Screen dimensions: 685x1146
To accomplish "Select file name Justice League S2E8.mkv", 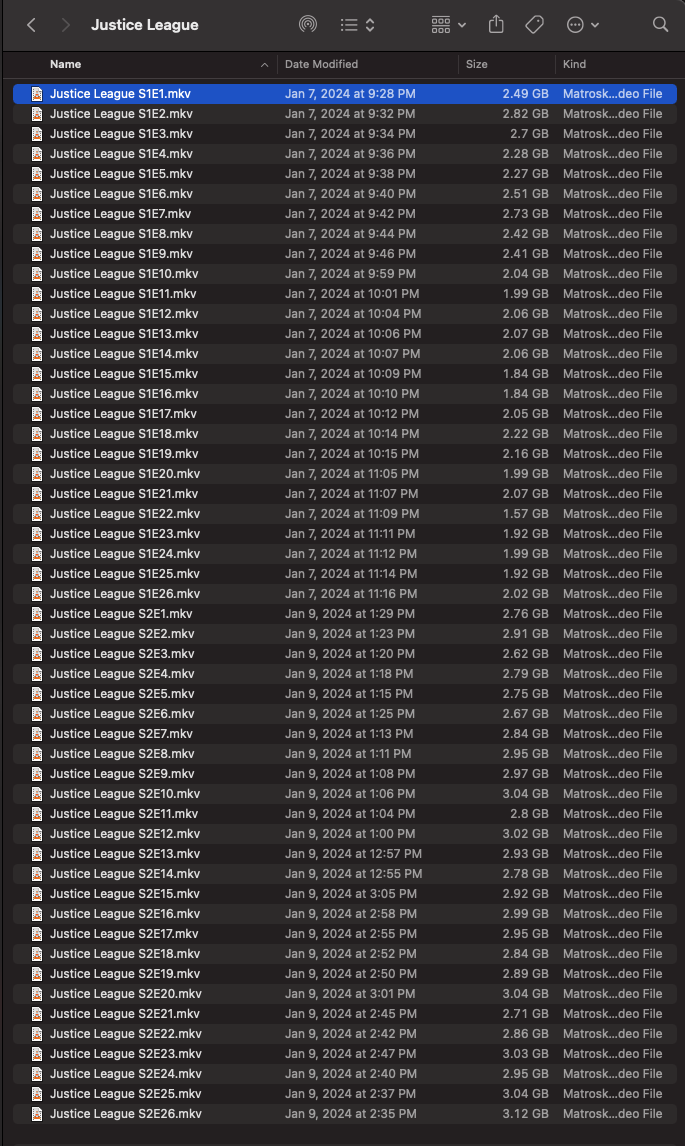I will [122, 754].
